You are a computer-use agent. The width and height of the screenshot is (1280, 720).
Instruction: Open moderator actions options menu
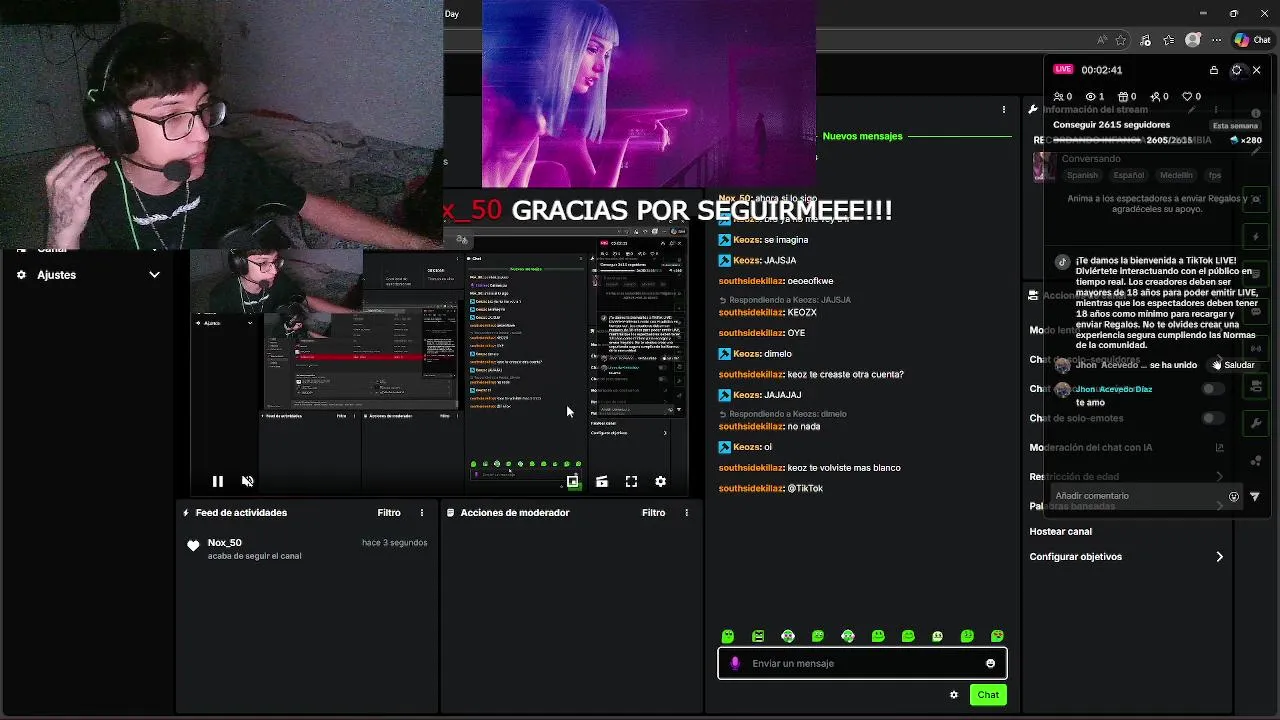tap(686, 512)
